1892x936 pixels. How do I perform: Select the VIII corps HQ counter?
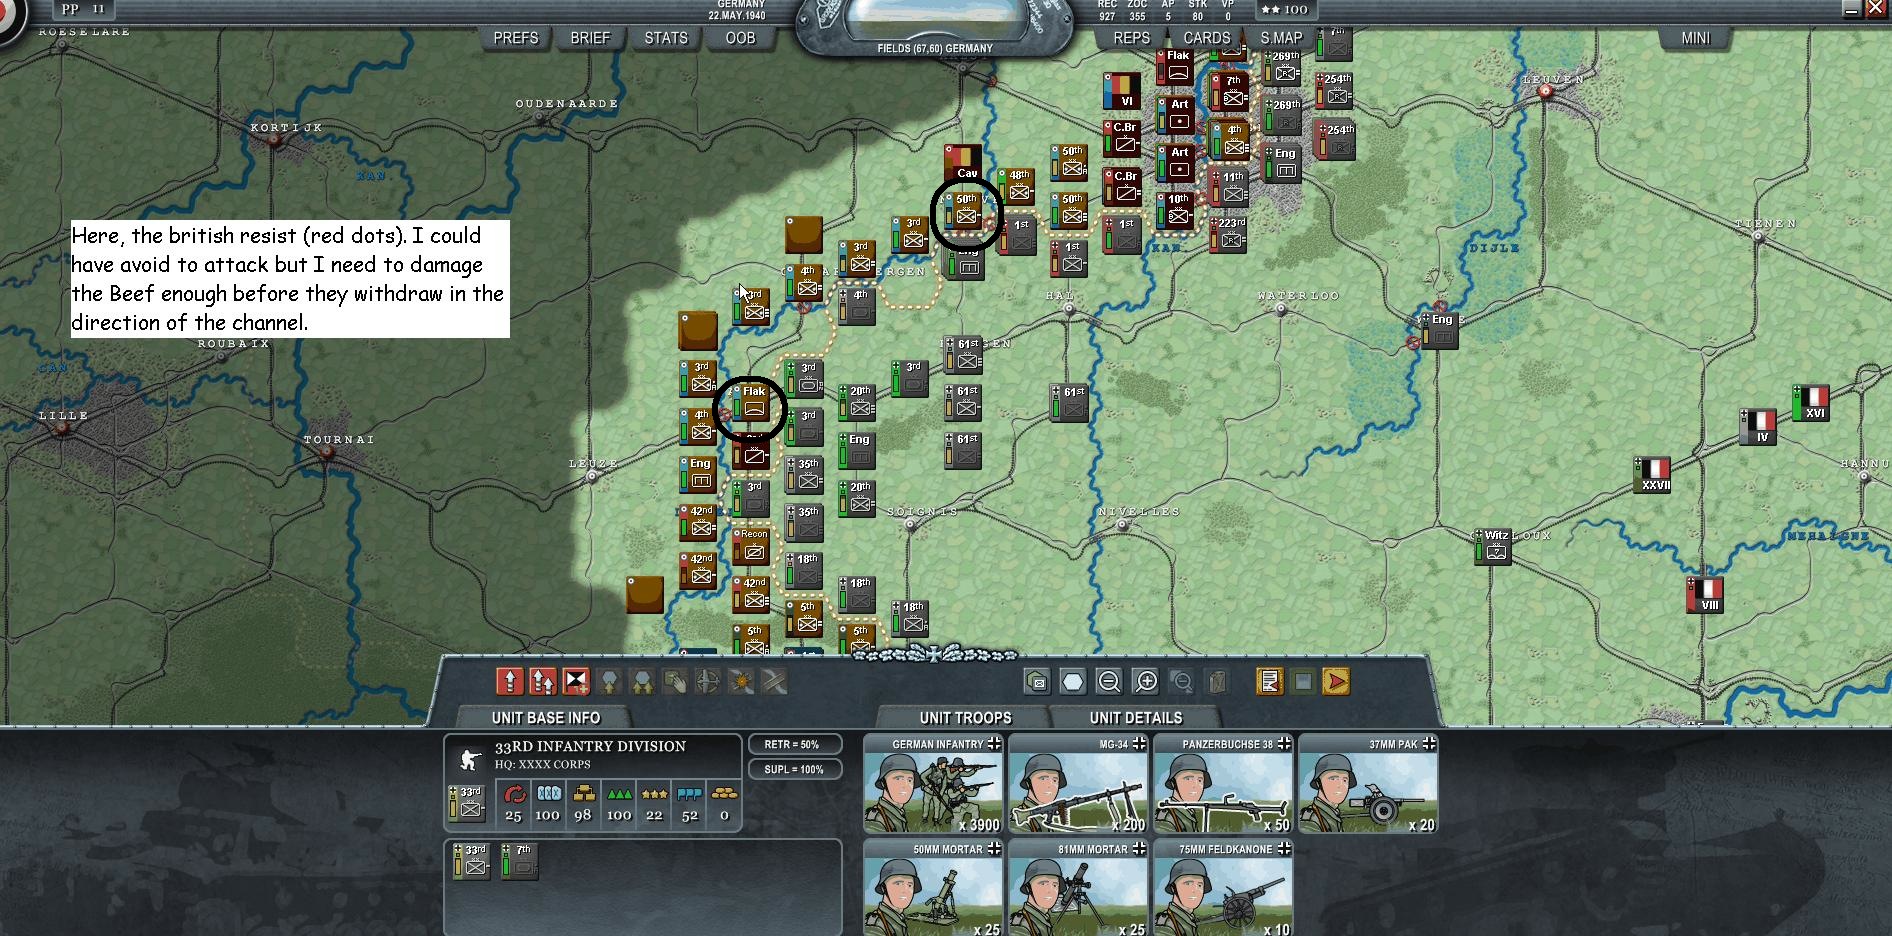tap(1705, 595)
